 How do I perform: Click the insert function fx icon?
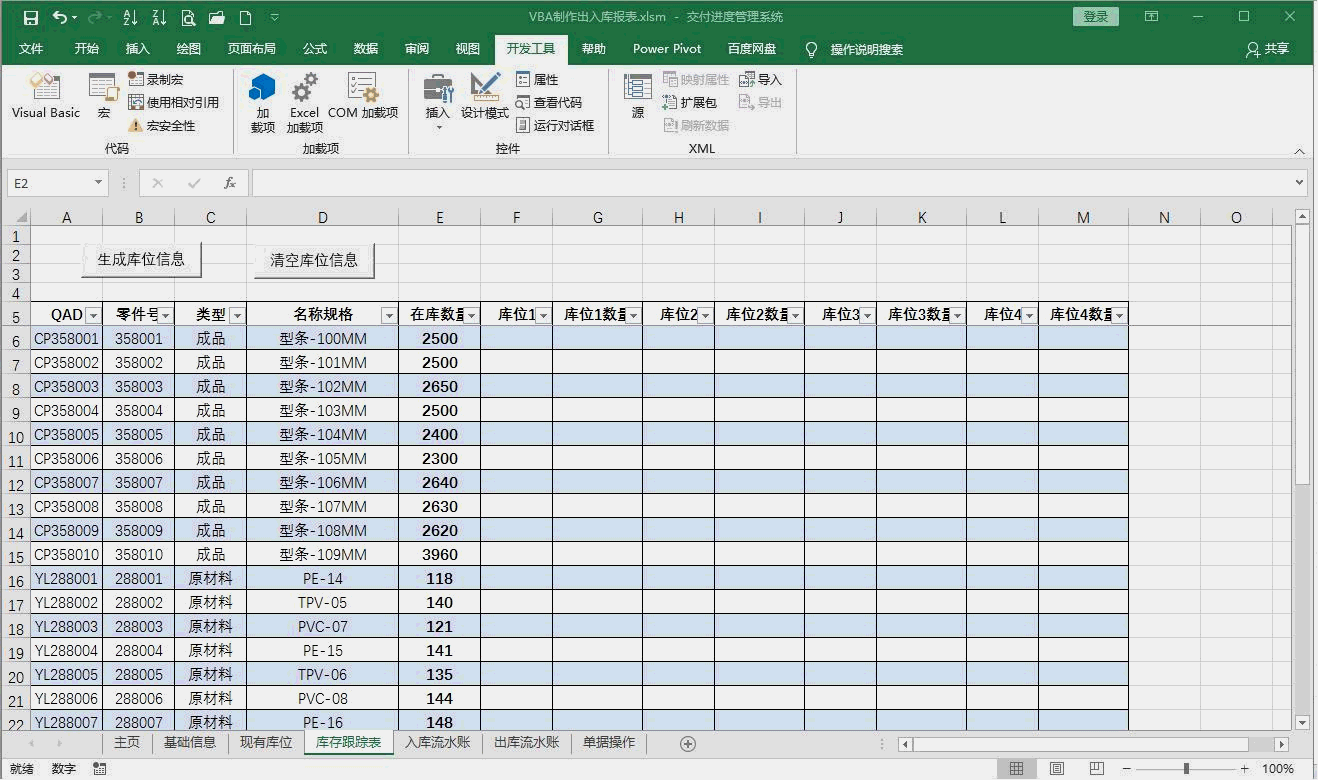coord(230,183)
